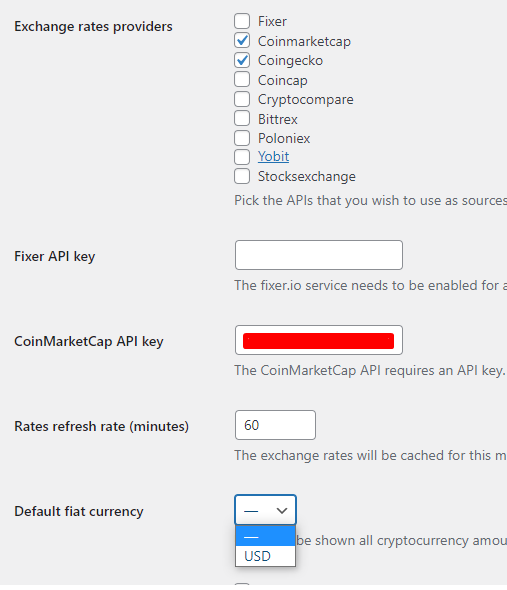Screen dimensions: 507x590
Task: Click the Cryptocompare label text
Action: 305,100
